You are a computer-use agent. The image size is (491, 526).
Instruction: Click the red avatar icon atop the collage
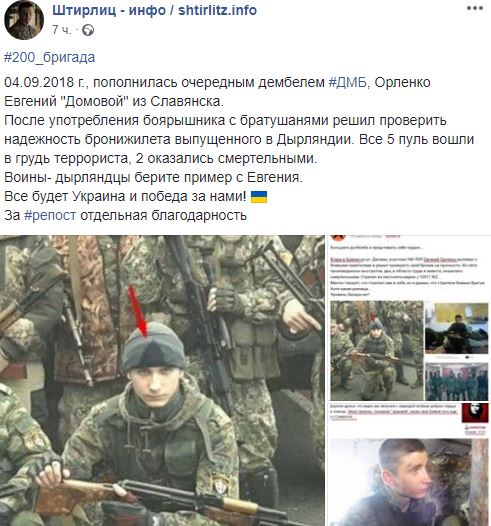(338, 237)
